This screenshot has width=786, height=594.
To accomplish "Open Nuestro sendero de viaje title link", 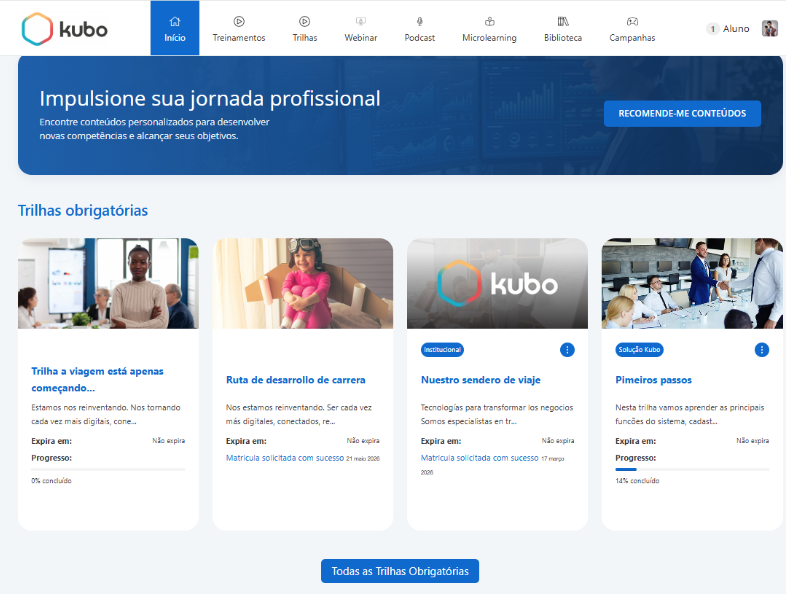I will coord(481,380).
